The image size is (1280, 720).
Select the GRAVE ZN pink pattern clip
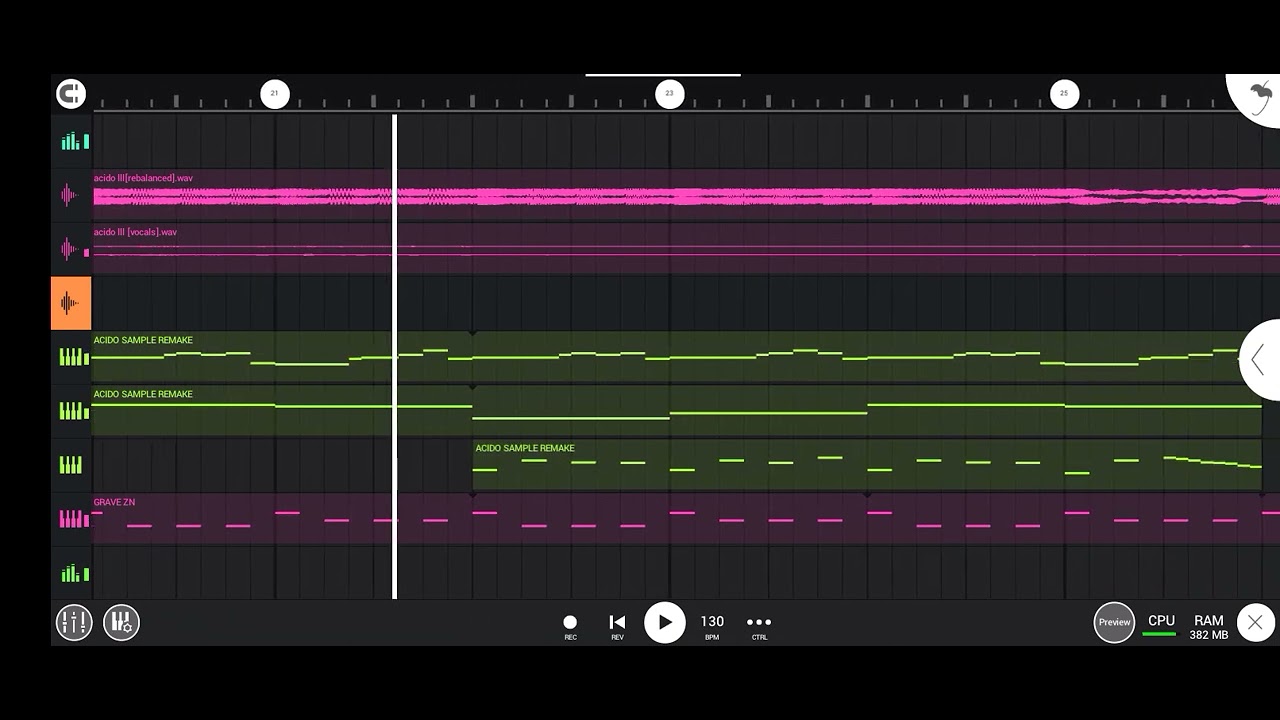[x=686, y=519]
